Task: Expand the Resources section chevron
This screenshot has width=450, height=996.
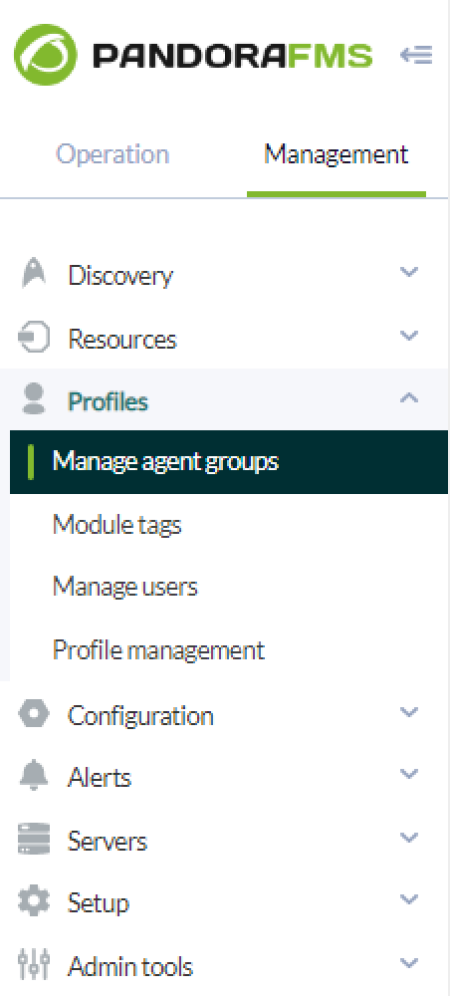Action: click(x=409, y=335)
